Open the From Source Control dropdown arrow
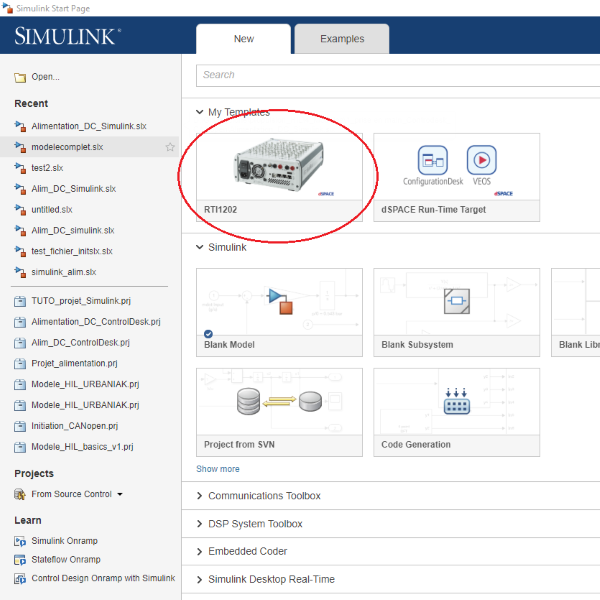This screenshot has height=600, width=600. point(120,494)
